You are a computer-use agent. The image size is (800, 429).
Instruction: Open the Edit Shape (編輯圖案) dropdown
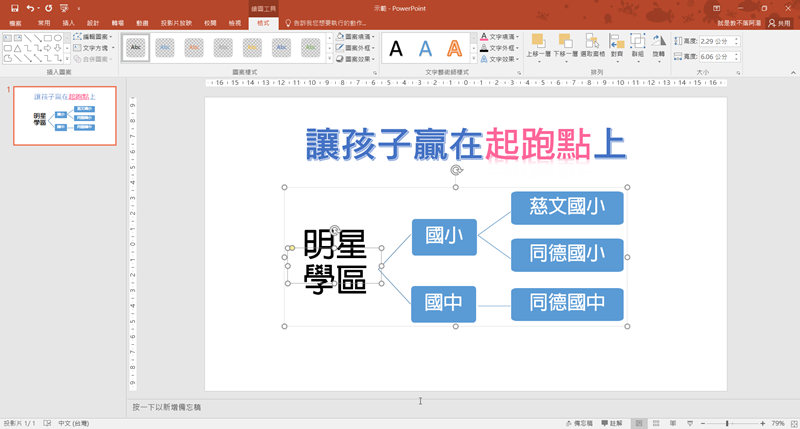pos(94,37)
